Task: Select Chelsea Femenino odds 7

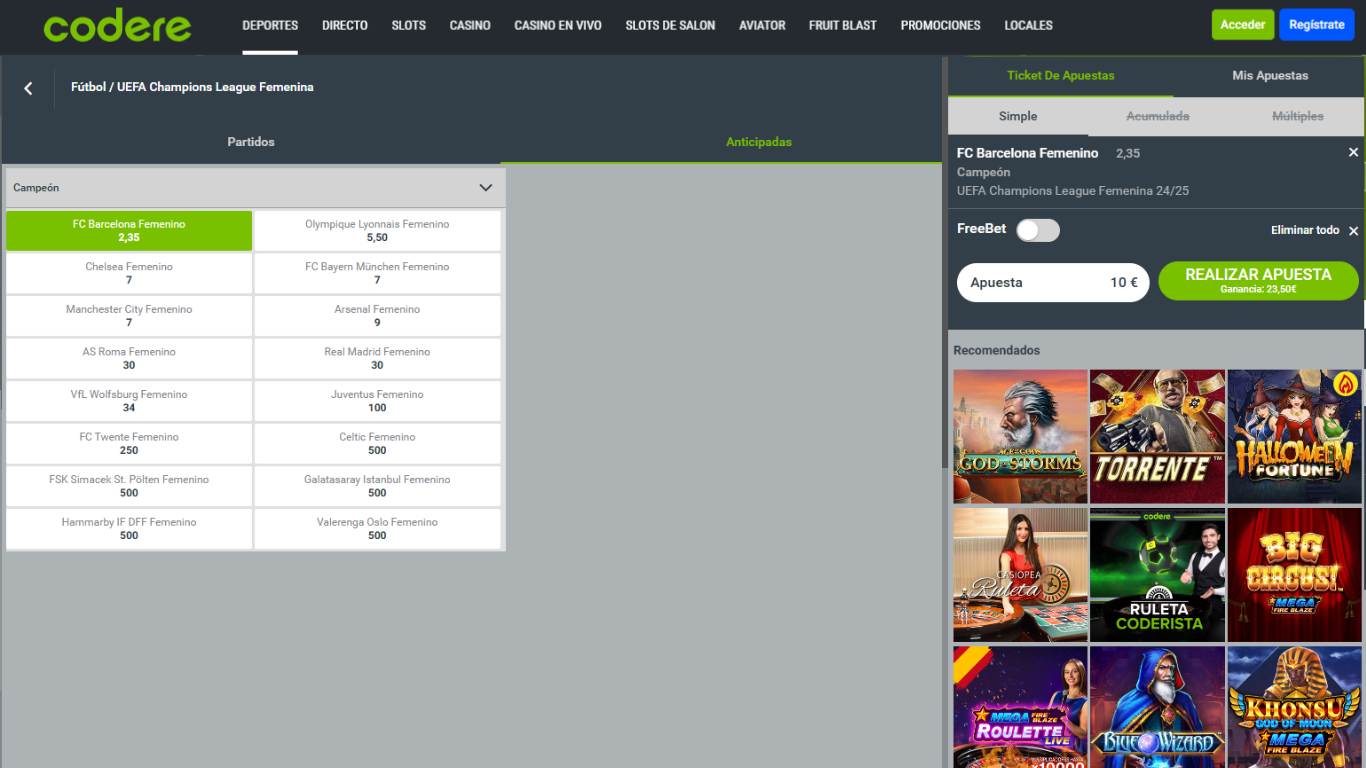Action: pos(129,273)
